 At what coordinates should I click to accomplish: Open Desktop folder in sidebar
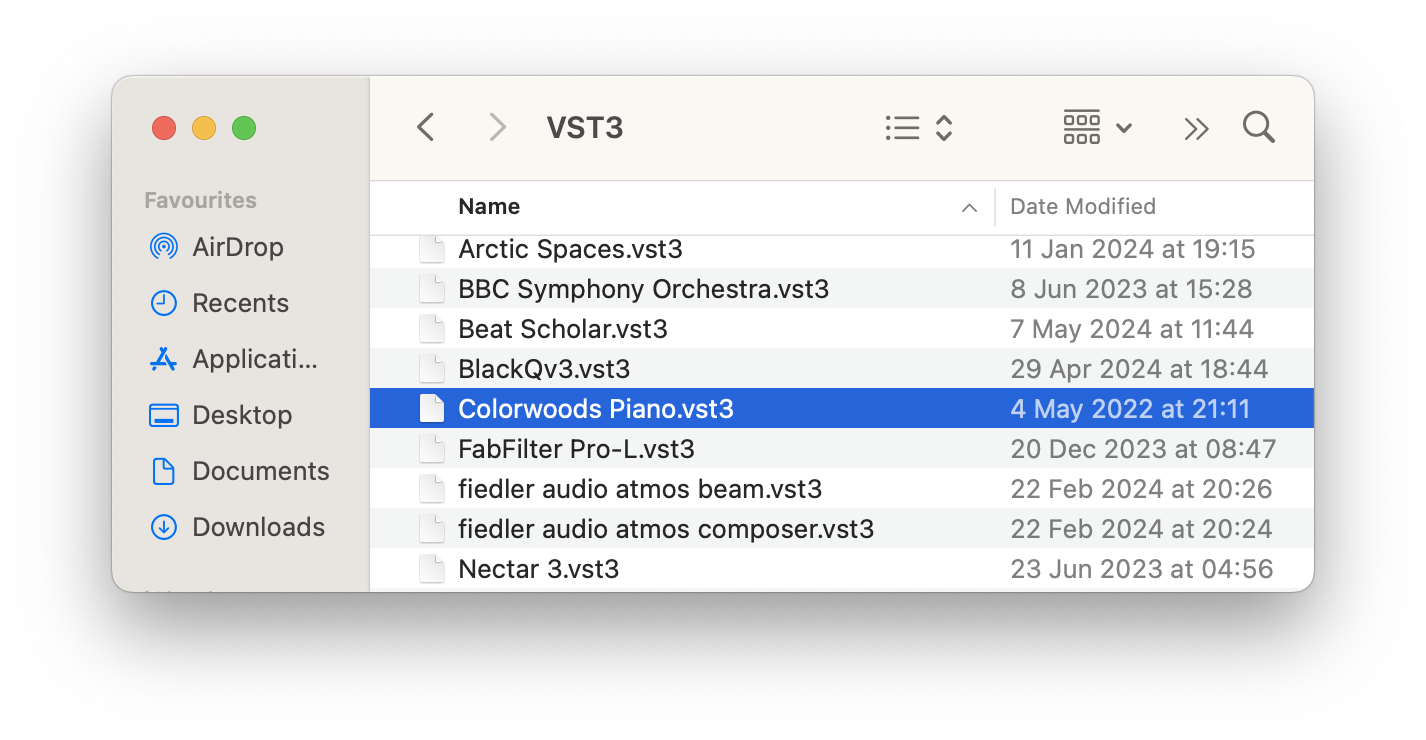(x=242, y=415)
